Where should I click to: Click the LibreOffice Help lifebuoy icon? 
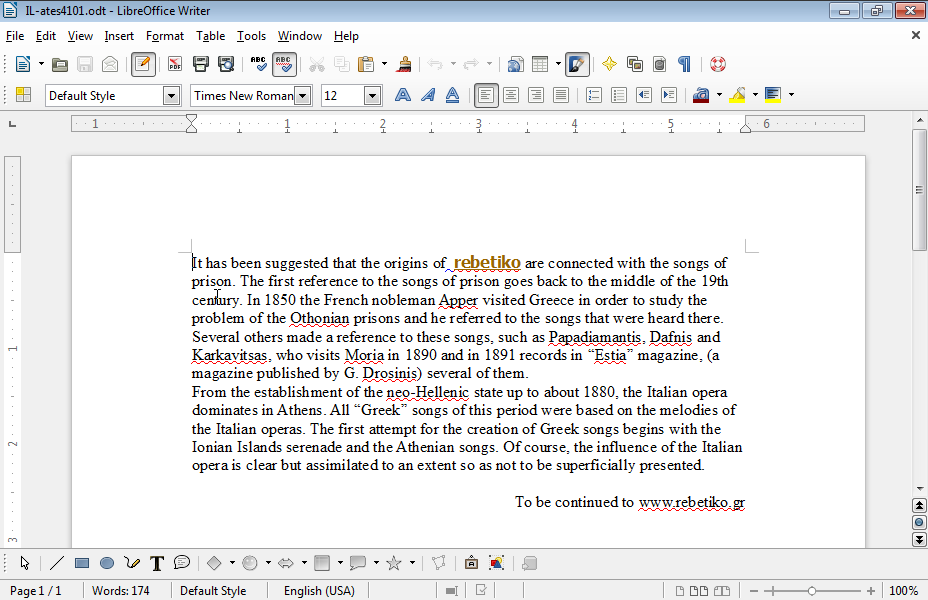[x=717, y=64]
